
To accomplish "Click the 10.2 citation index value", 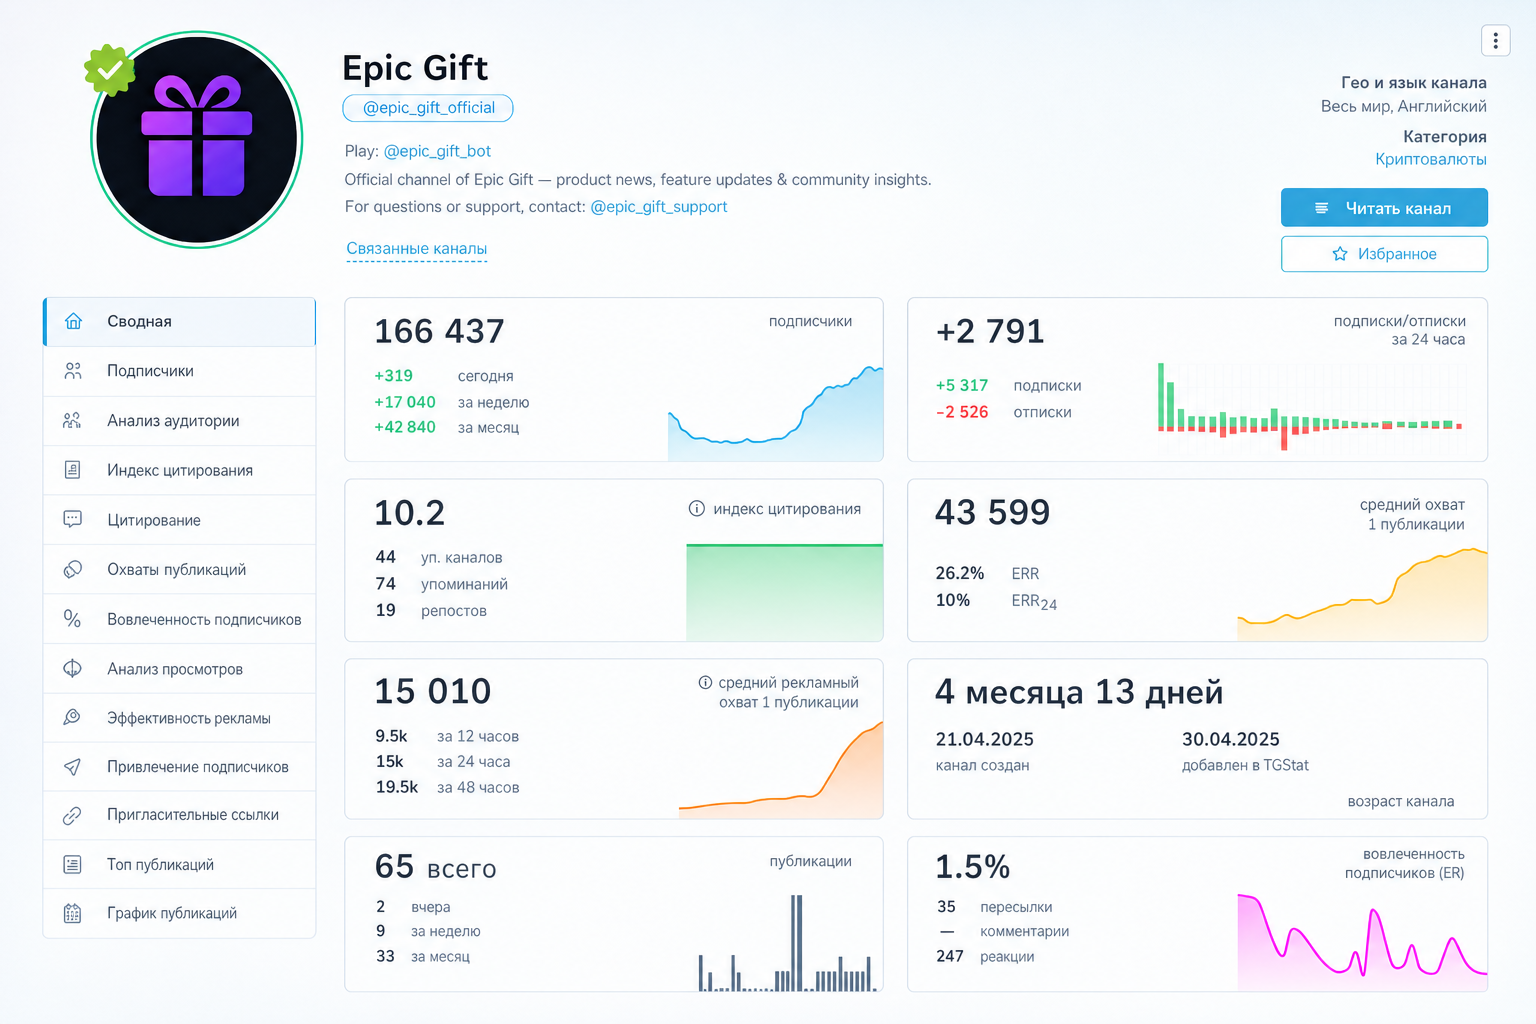I will pos(409,513).
